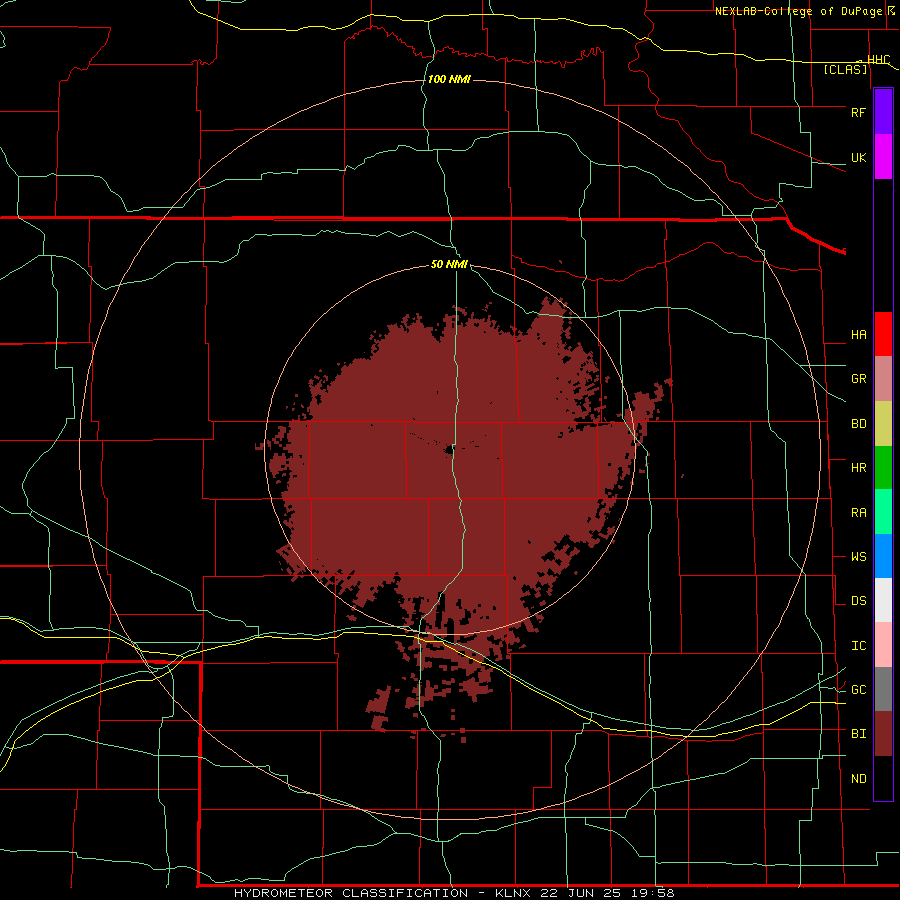Click the RF purple legend swatch
The height and width of the screenshot is (900, 900).
883,112
